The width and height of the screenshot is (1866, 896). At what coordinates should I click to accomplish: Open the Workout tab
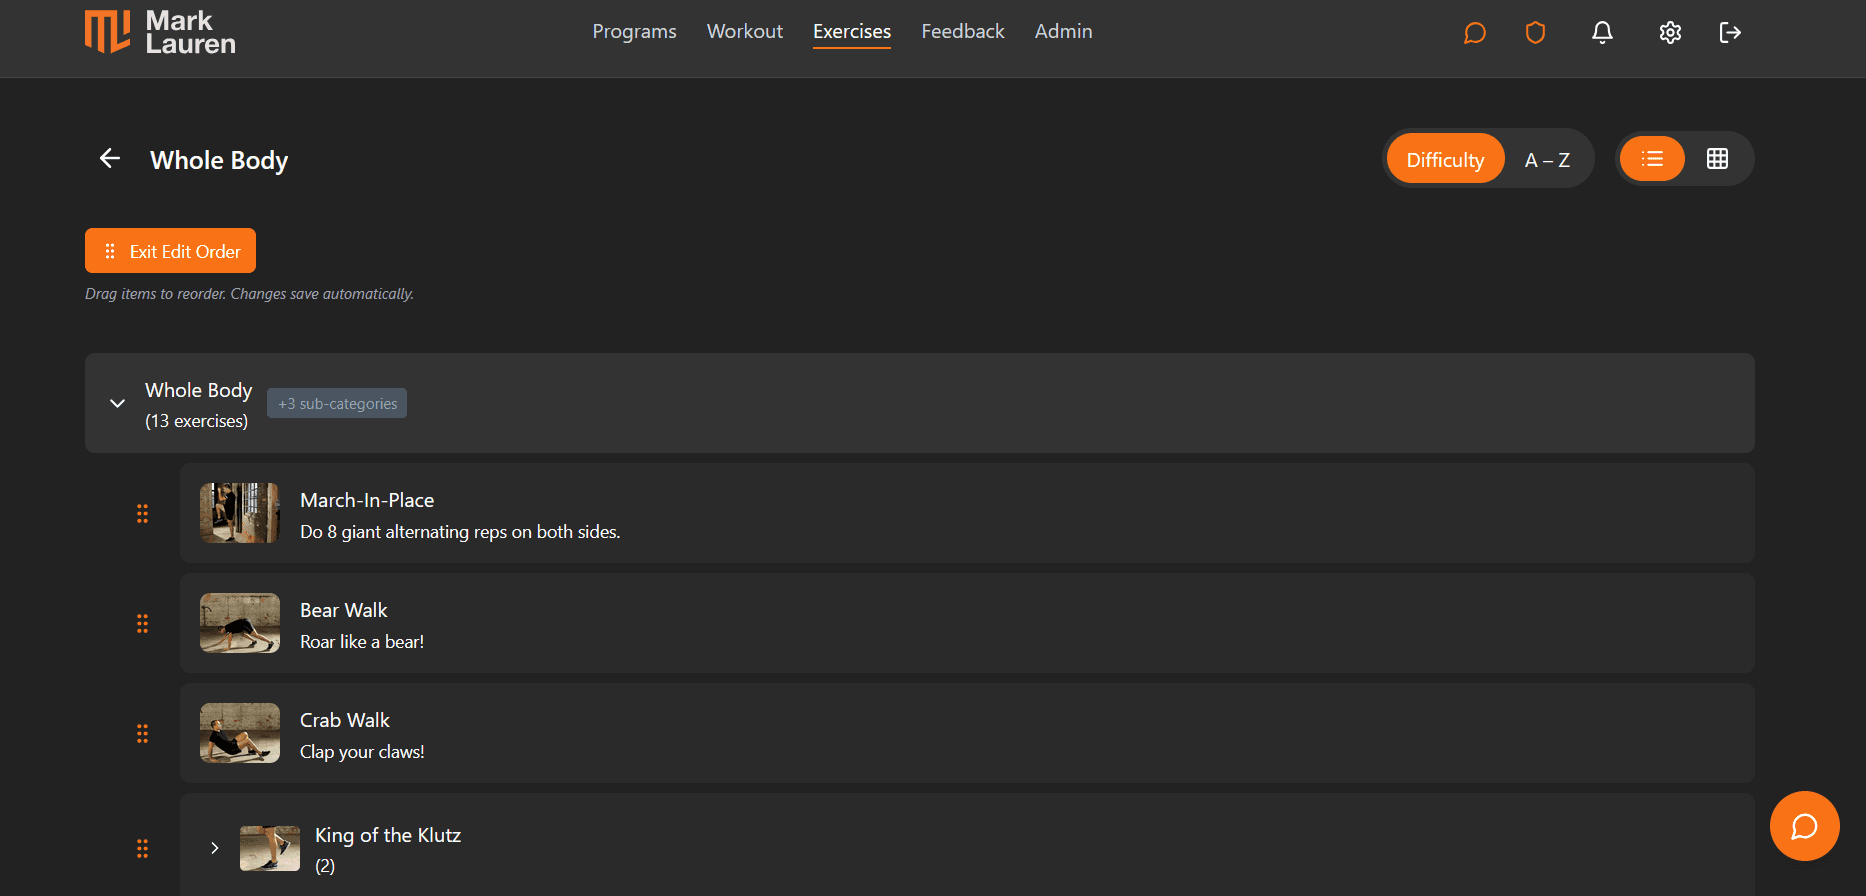[745, 31]
